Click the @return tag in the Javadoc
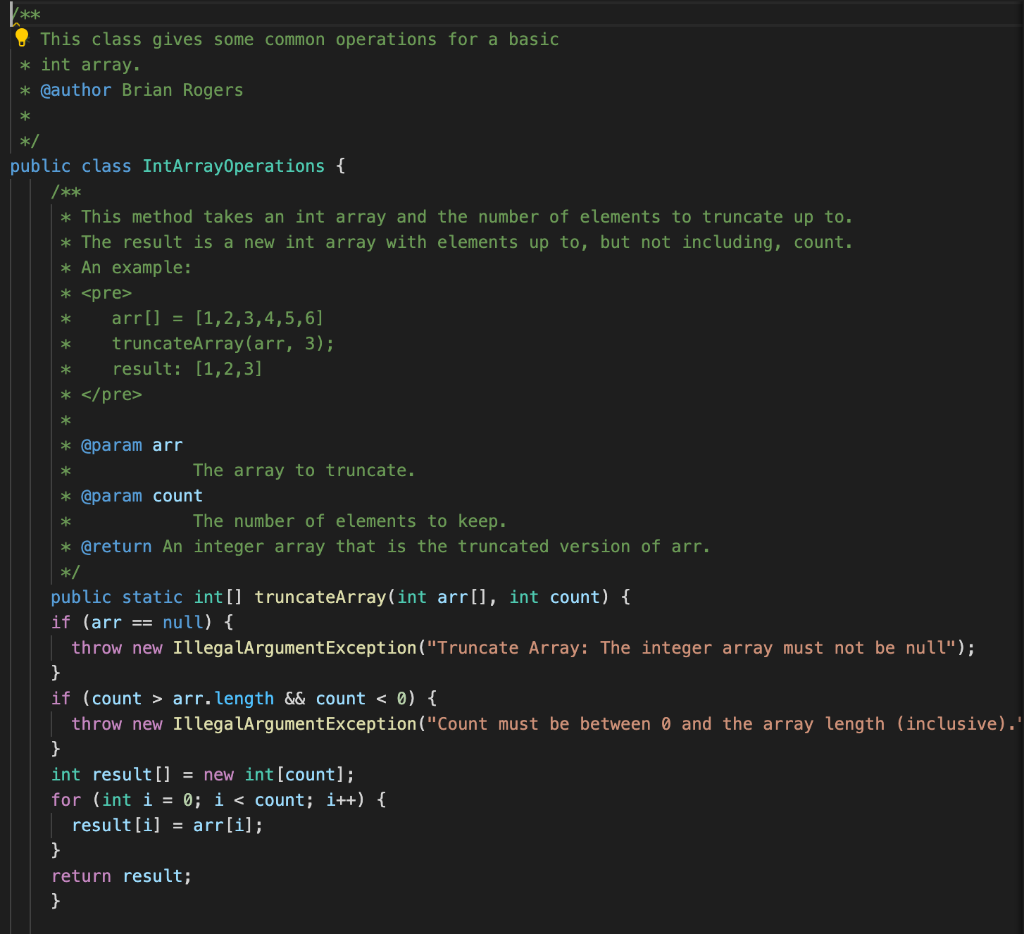 click(x=116, y=547)
